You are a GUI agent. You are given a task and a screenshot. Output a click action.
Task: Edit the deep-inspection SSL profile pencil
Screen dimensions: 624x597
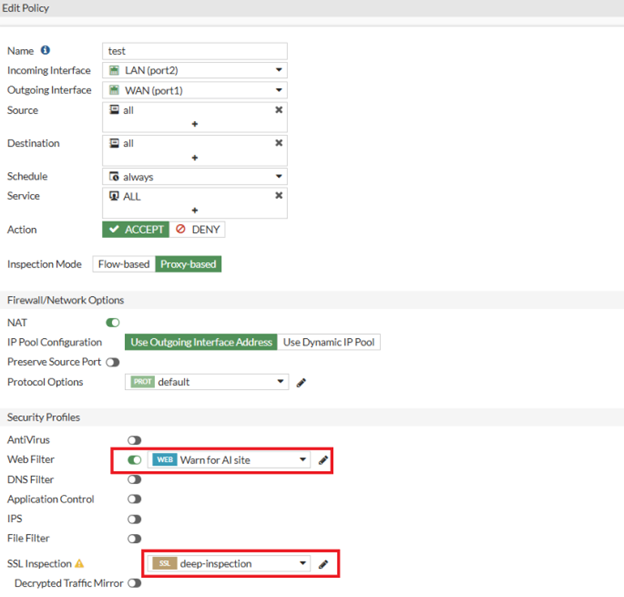(323, 564)
